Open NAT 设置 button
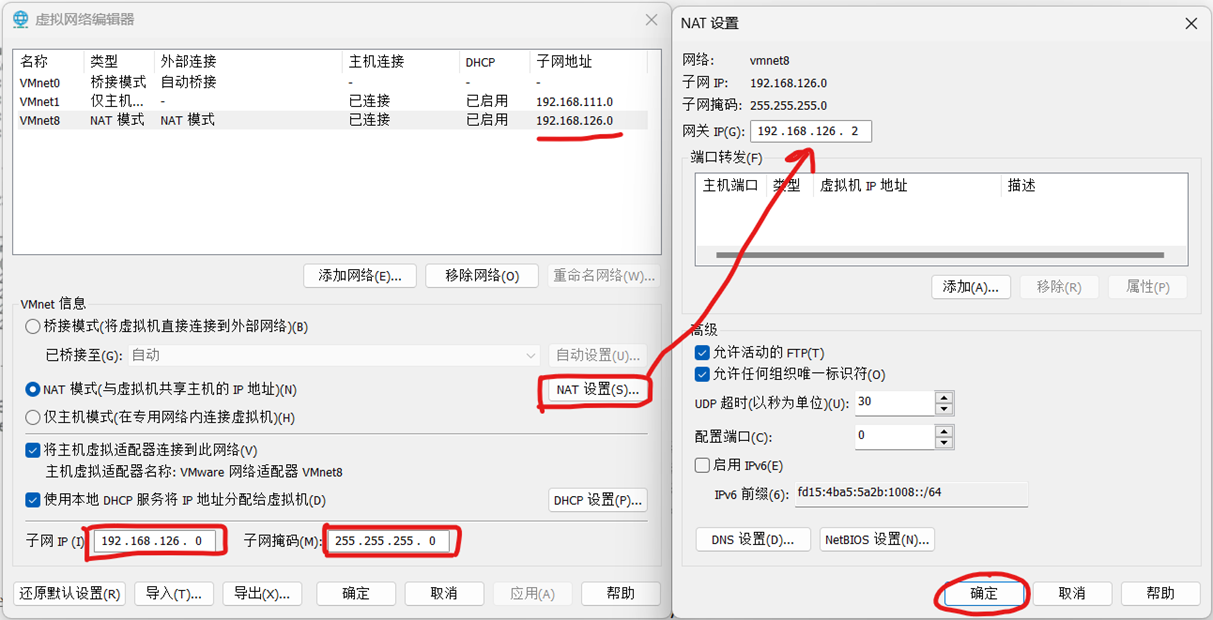The height and width of the screenshot is (620, 1213). [x=596, y=389]
